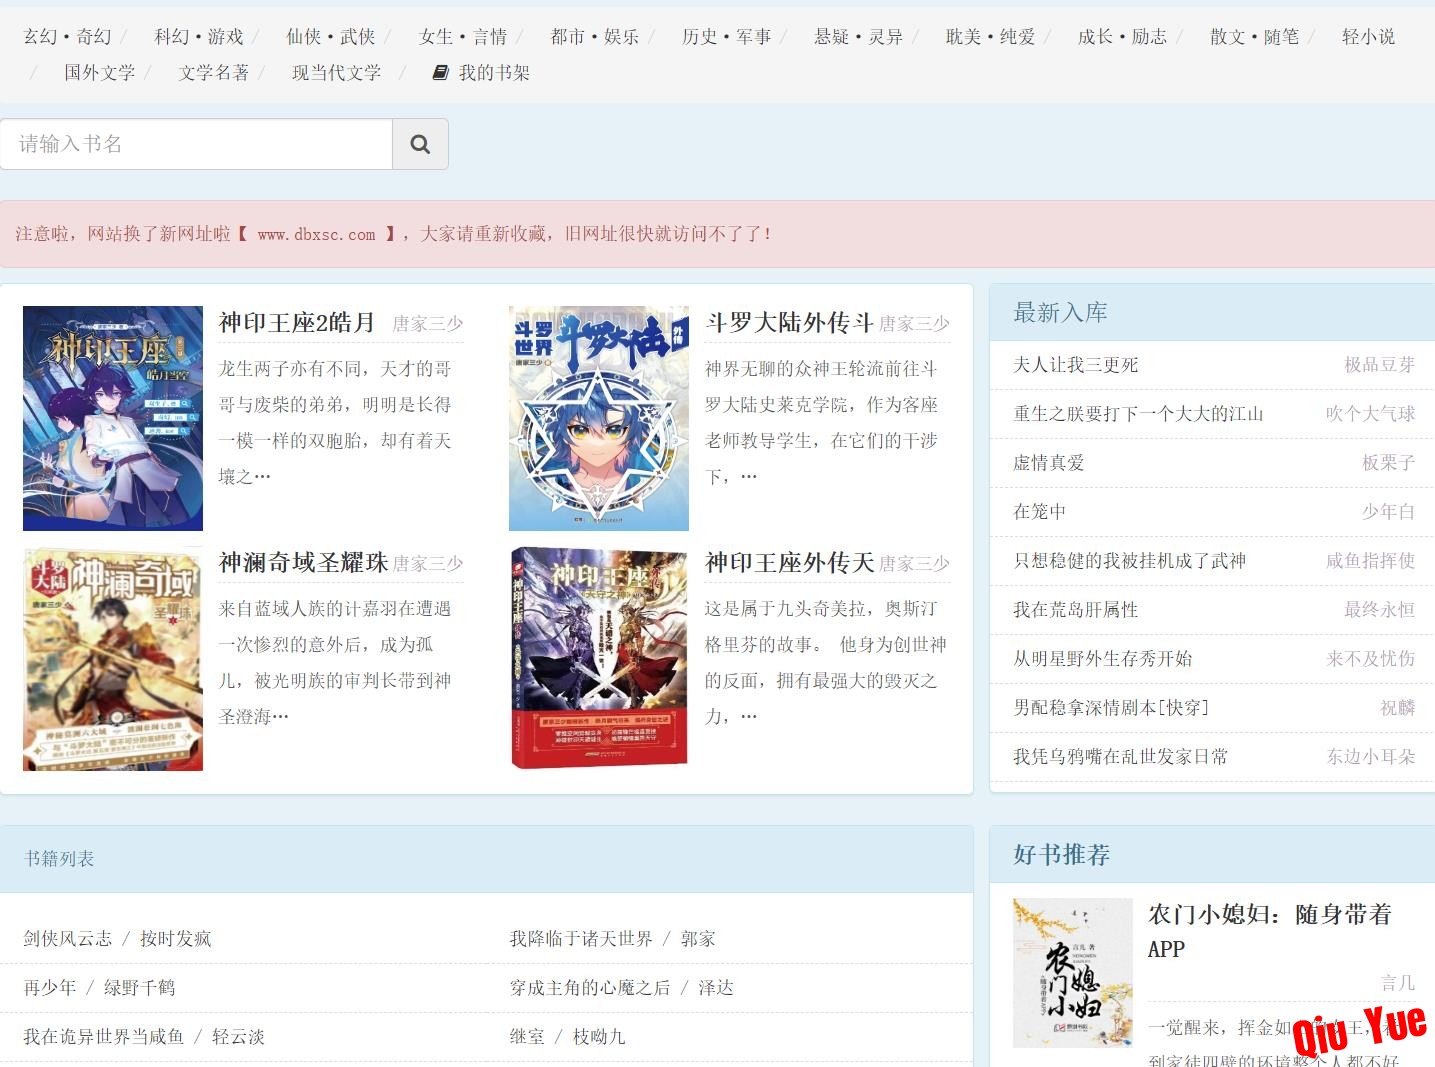The image size is (1435, 1067).
Task: Open 文学名著 category
Action: pos(214,73)
